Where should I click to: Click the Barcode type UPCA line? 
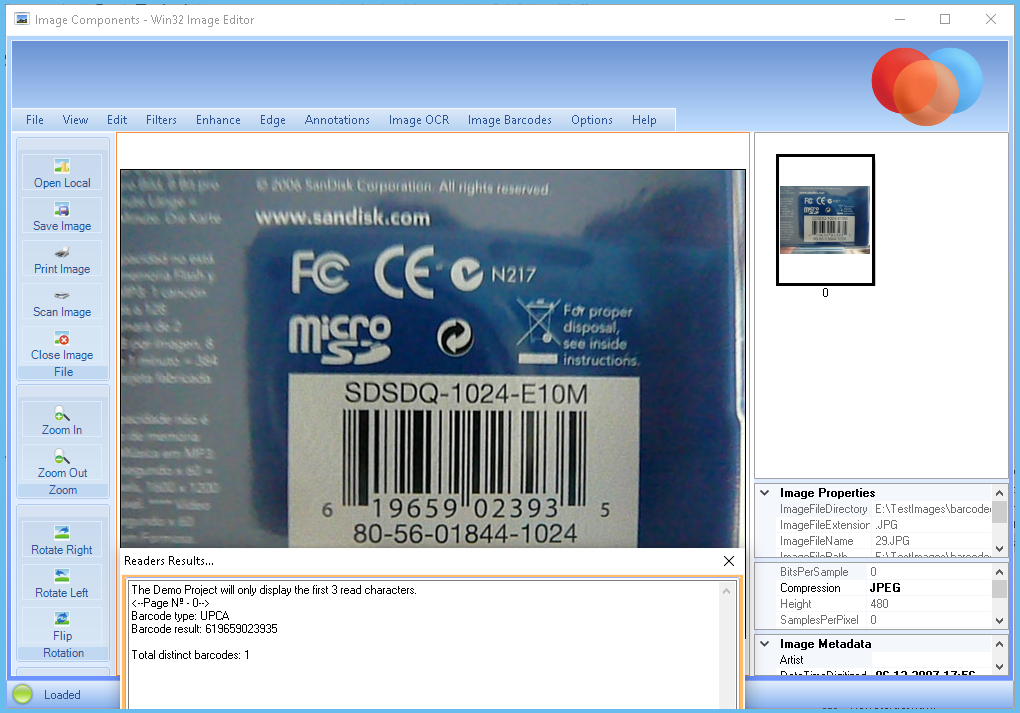180,616
